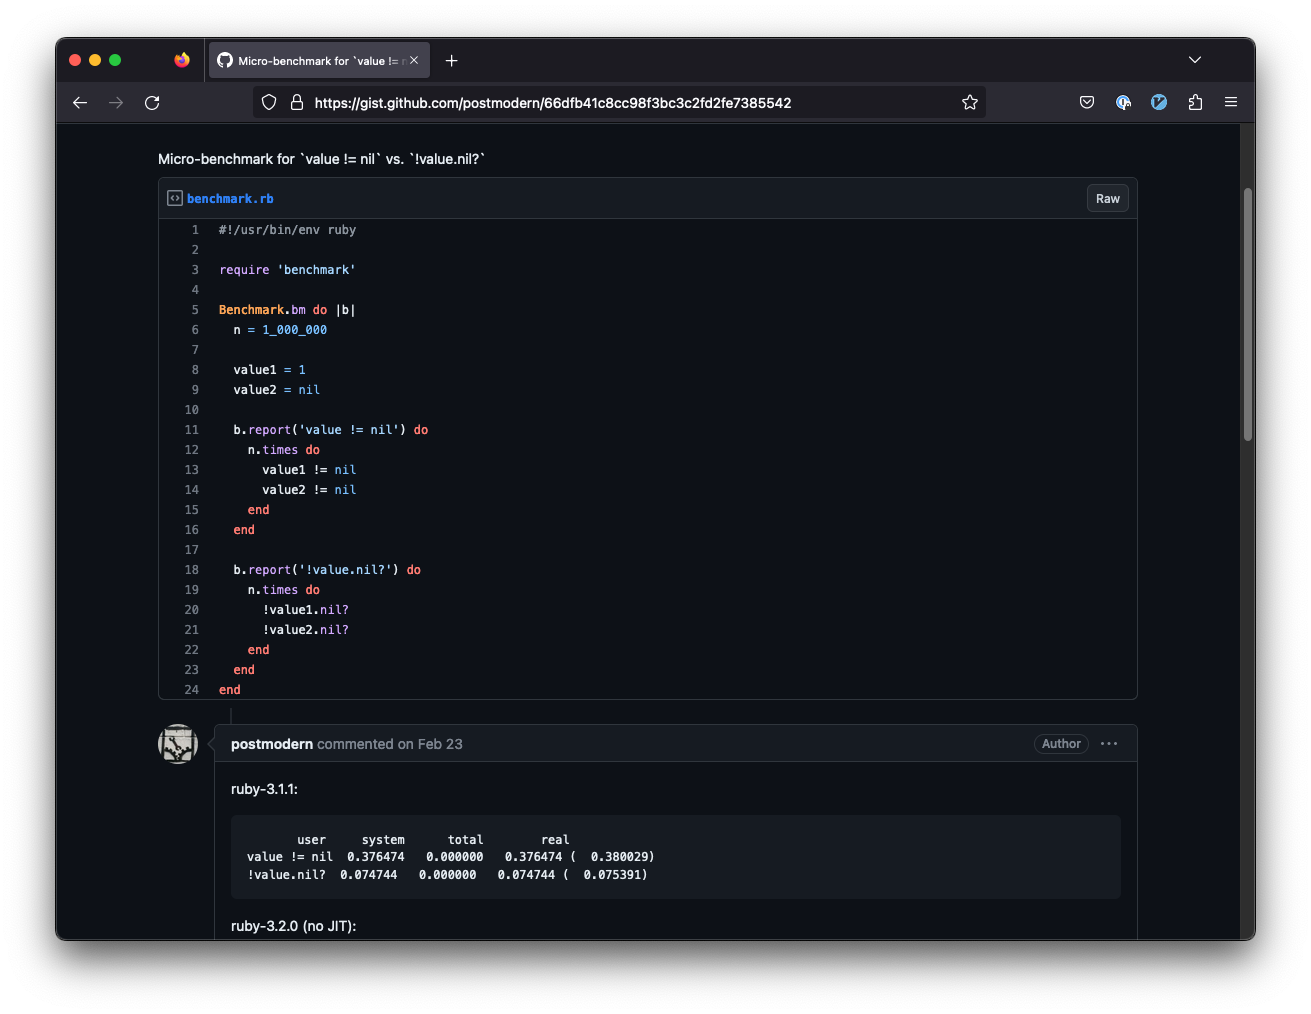Click the benchmark results output block
This screenshot has width=1311, height=1014.
pos(676,857)
